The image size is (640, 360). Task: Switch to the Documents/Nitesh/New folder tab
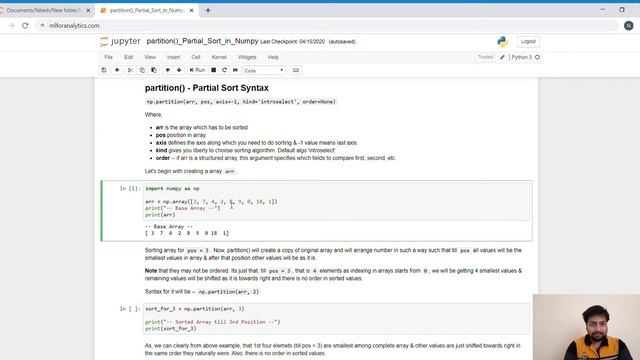[x=44, y=10]
